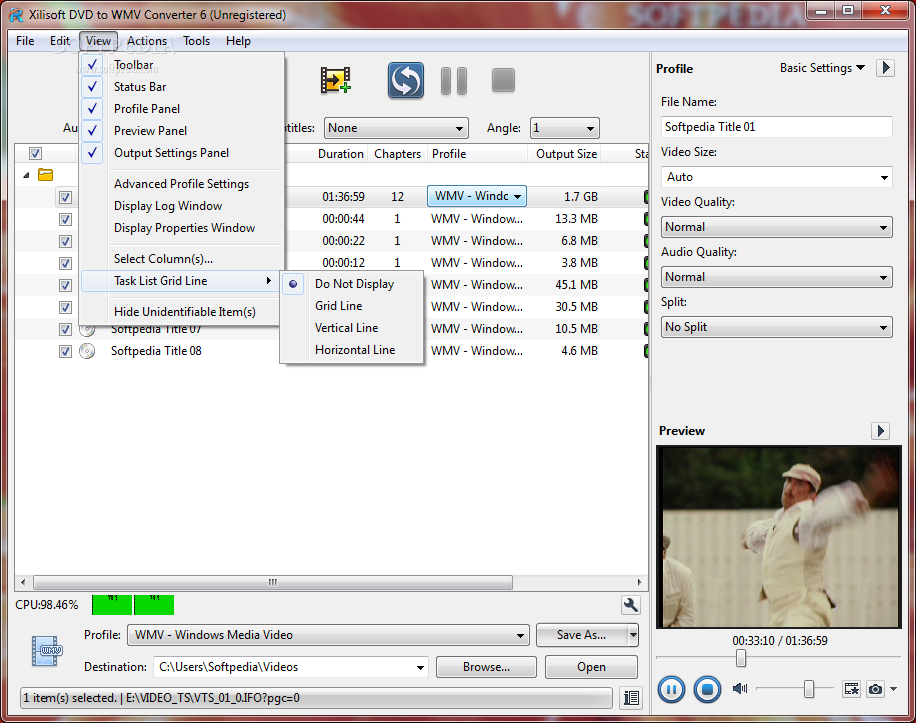Screen dimensions: 916x723
Task: Choose Display Properties Window menu item
Action: click(181, 228)
